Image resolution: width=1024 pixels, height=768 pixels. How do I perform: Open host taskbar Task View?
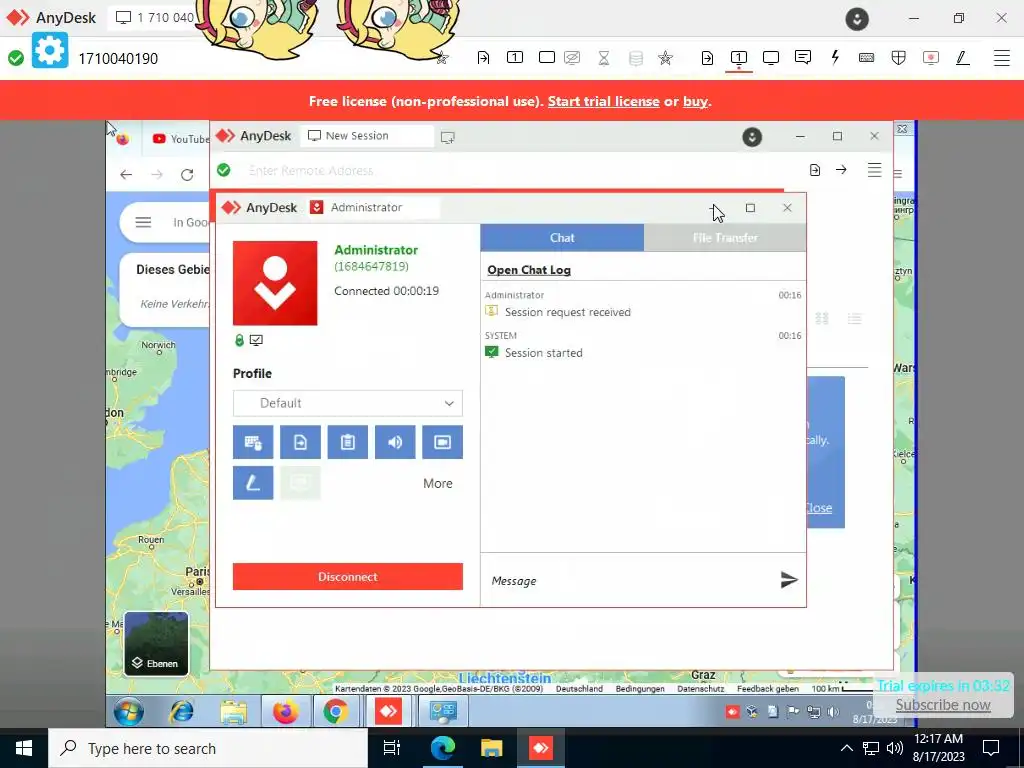point(392,748)
